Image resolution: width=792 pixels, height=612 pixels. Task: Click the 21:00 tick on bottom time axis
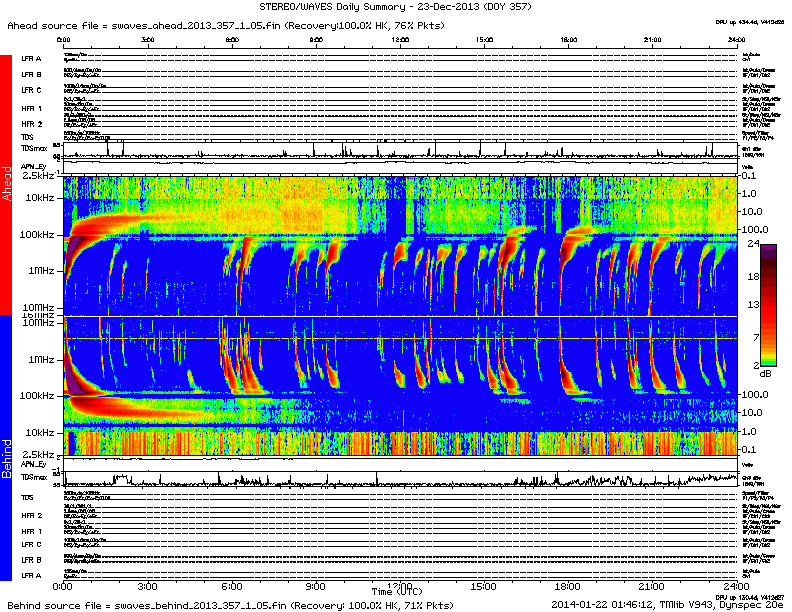(x=651, y=585)
